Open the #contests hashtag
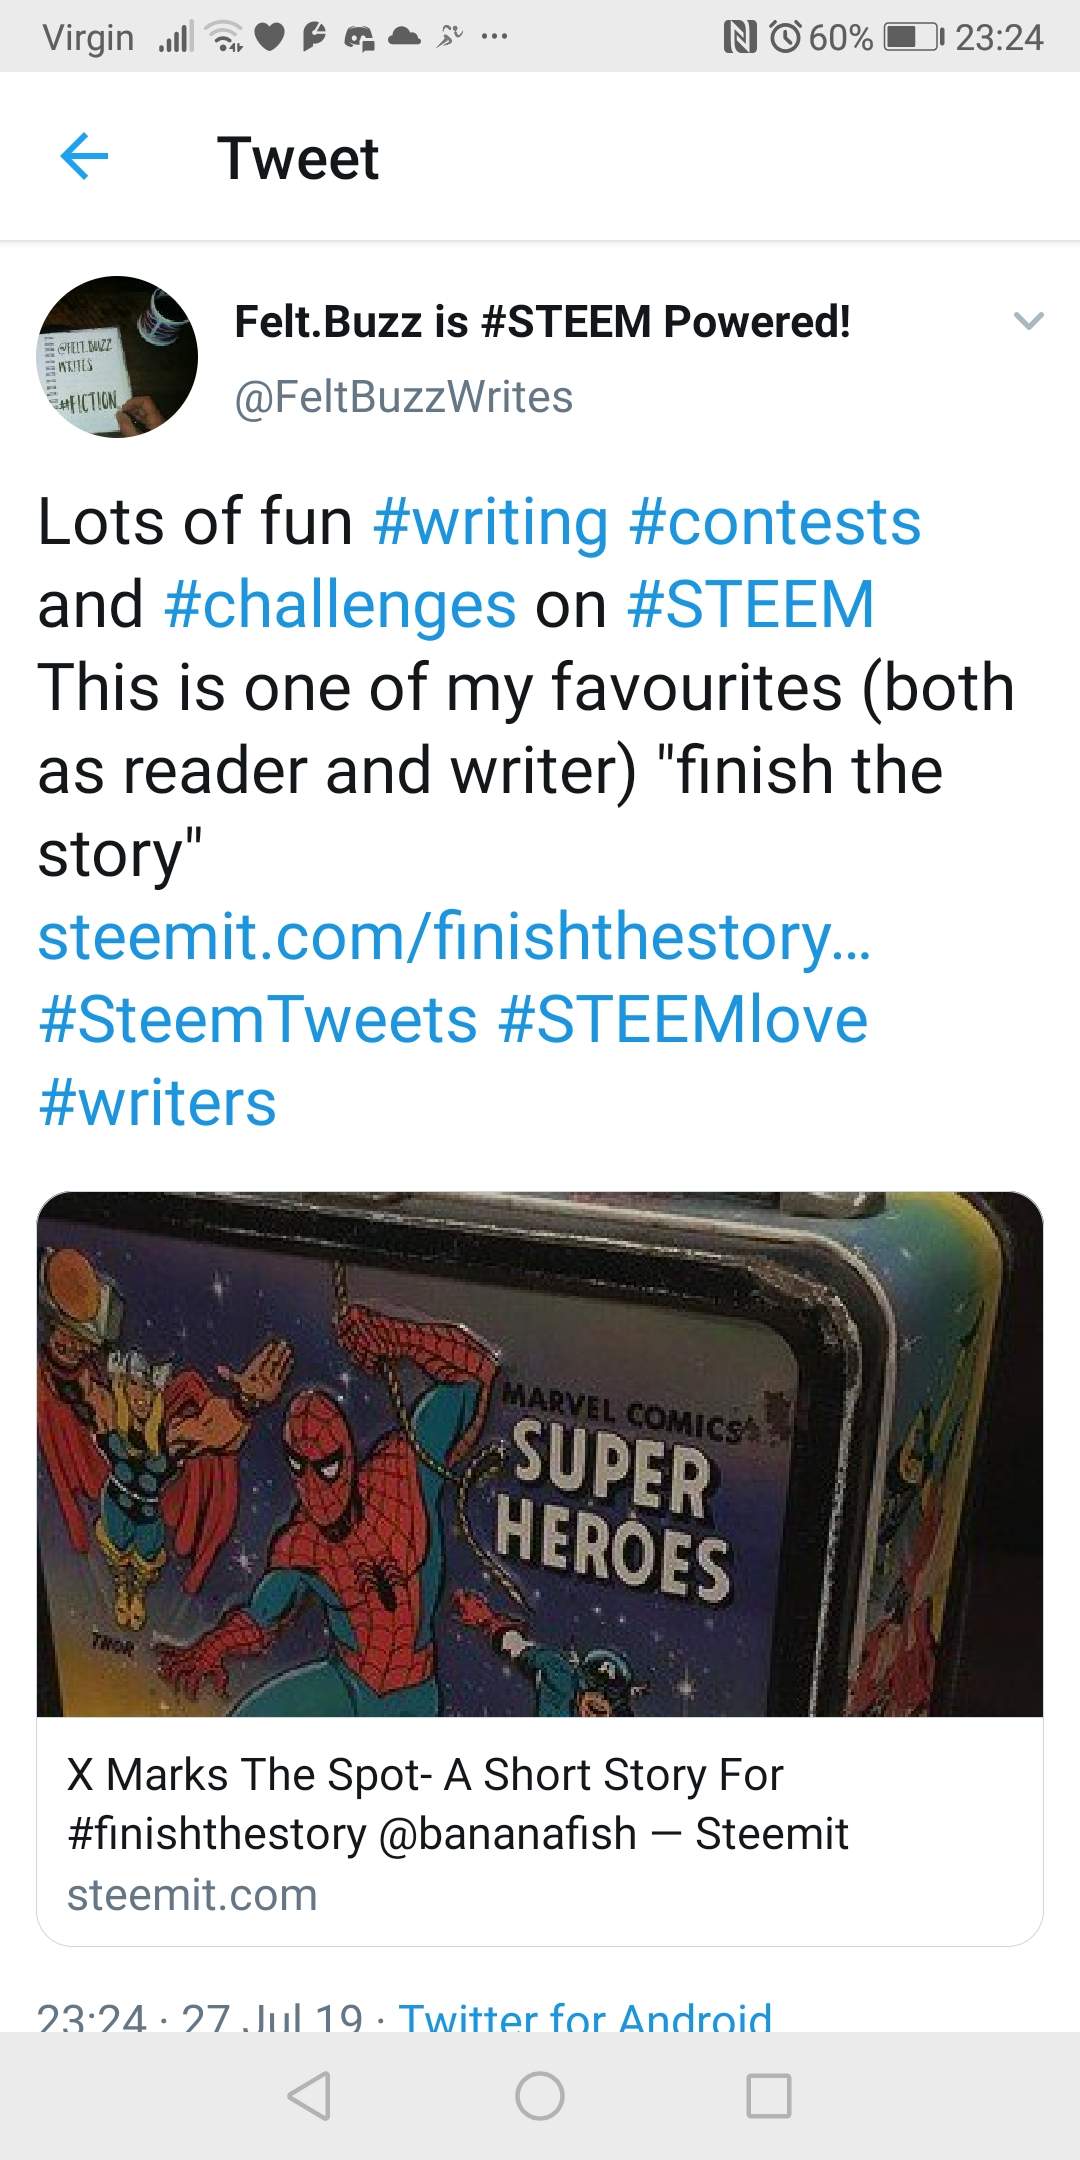 click(775, 522)
